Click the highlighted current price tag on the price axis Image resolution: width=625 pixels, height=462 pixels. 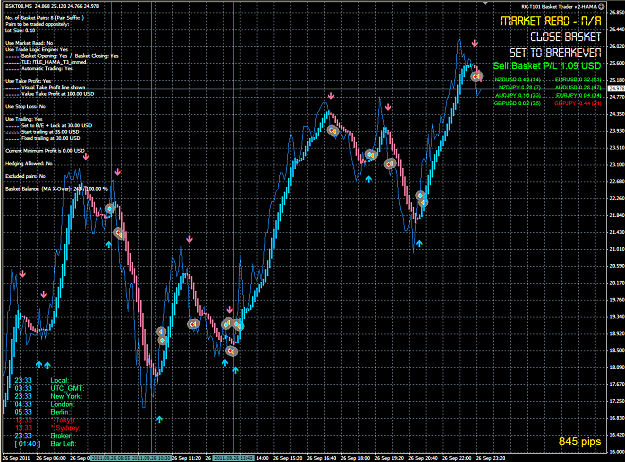(x=617, y=88)
